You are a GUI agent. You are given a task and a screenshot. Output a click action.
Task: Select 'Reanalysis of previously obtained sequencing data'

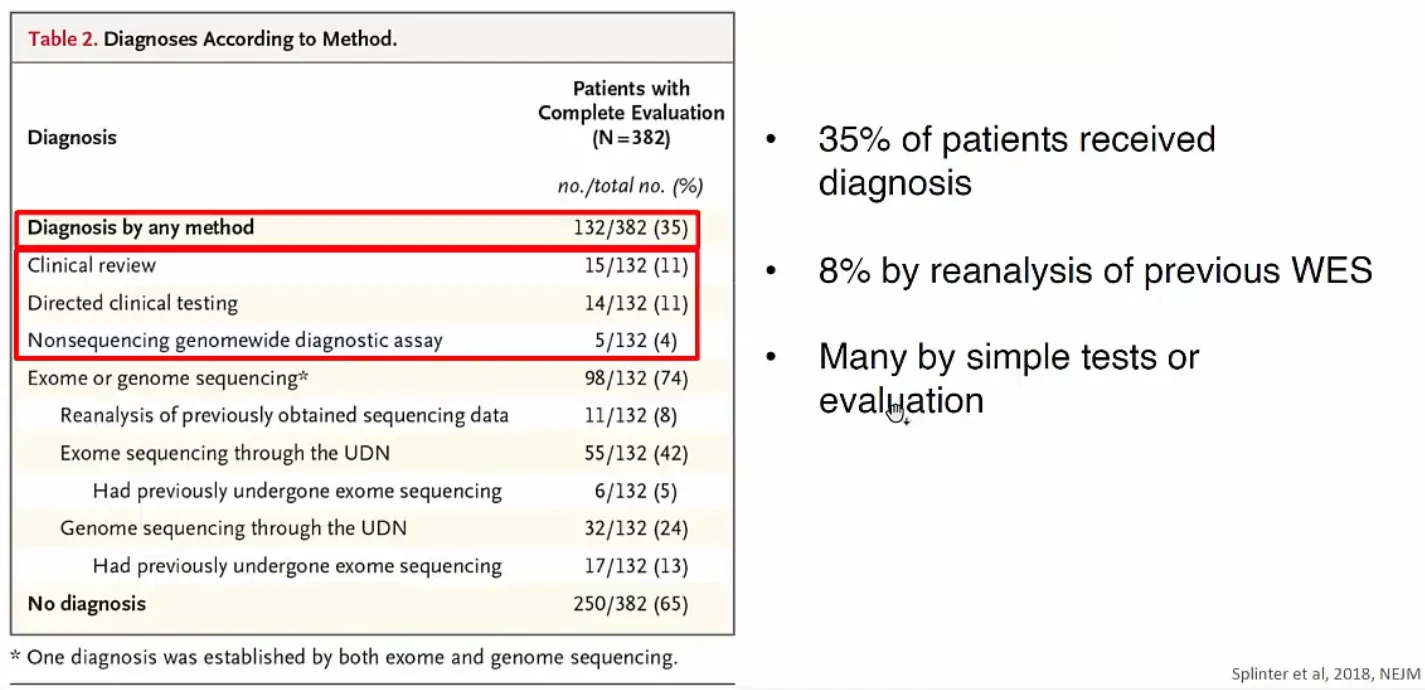284,415
